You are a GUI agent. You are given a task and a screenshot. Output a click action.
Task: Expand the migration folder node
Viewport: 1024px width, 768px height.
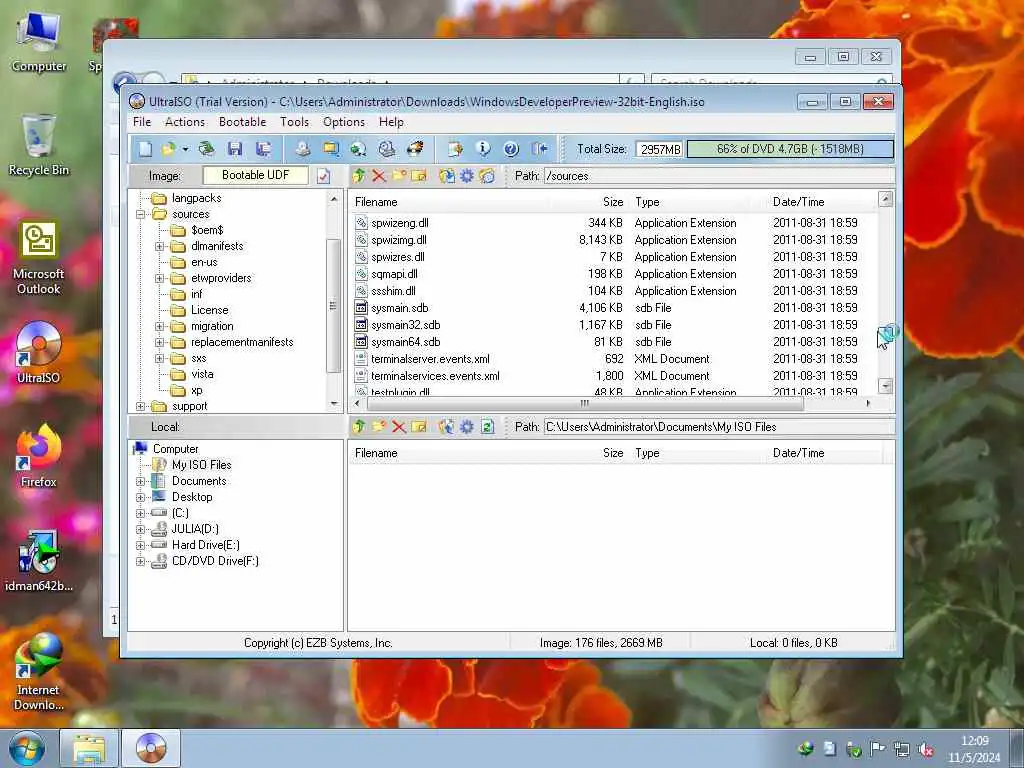pos(159,326)
